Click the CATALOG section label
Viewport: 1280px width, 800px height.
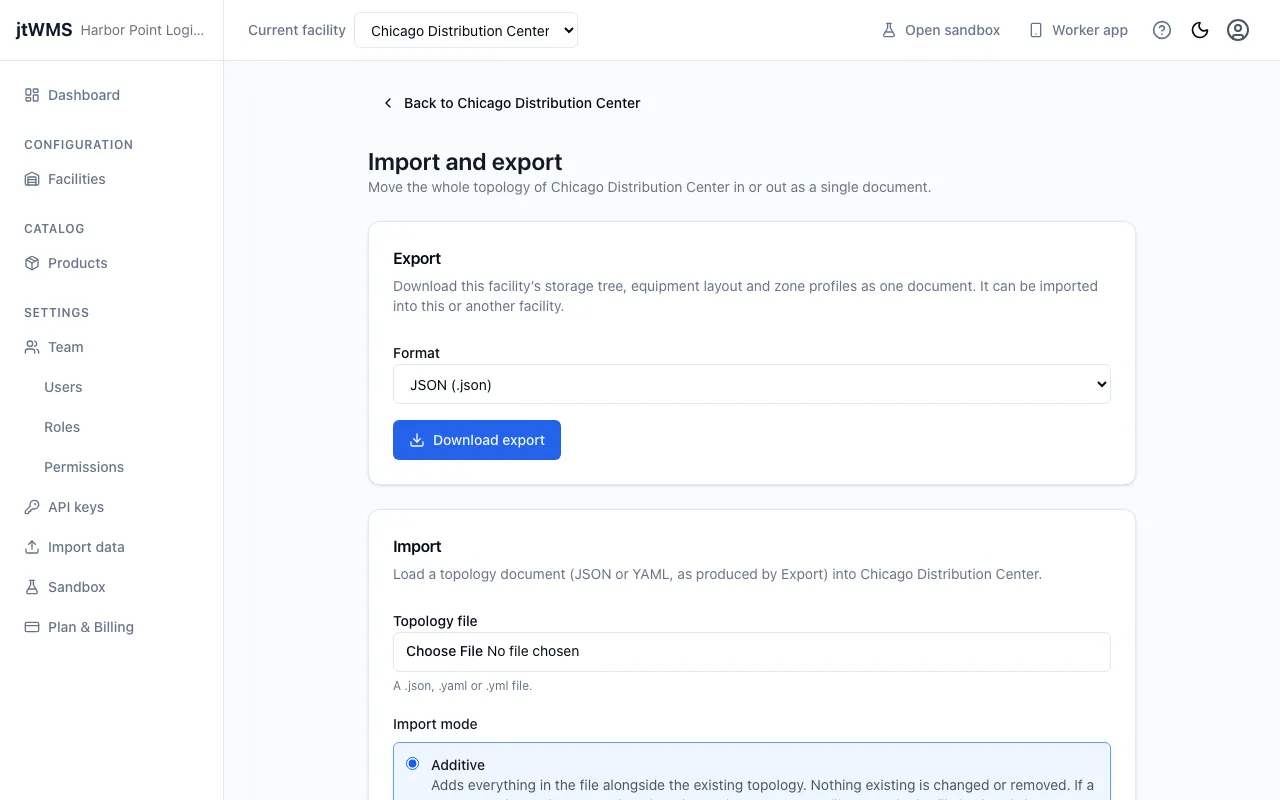tap(54, 229)
